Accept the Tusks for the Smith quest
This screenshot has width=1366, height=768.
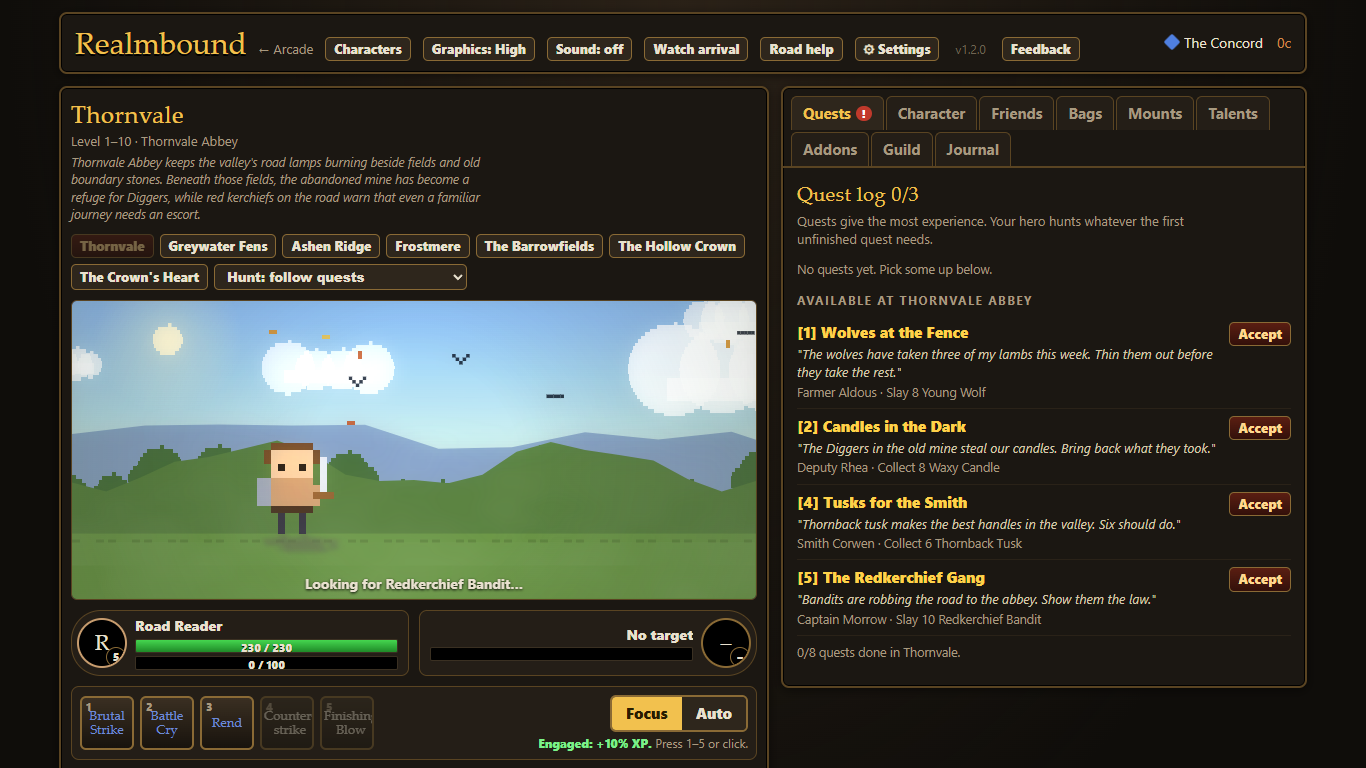pyautogui.click(x=1260, y=505)
